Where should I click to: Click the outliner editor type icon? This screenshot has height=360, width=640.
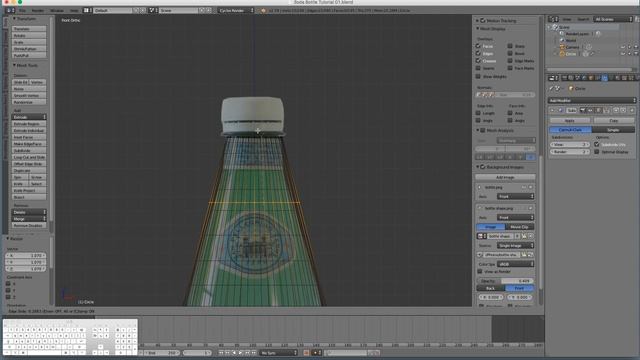point(553,19)
